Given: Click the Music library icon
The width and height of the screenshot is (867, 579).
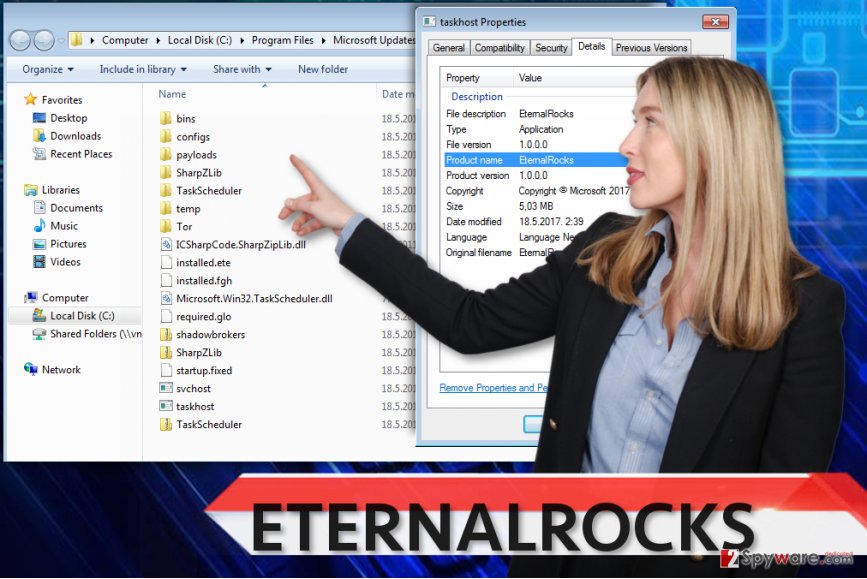Looking at the screenshot, I should click(39, 226).
